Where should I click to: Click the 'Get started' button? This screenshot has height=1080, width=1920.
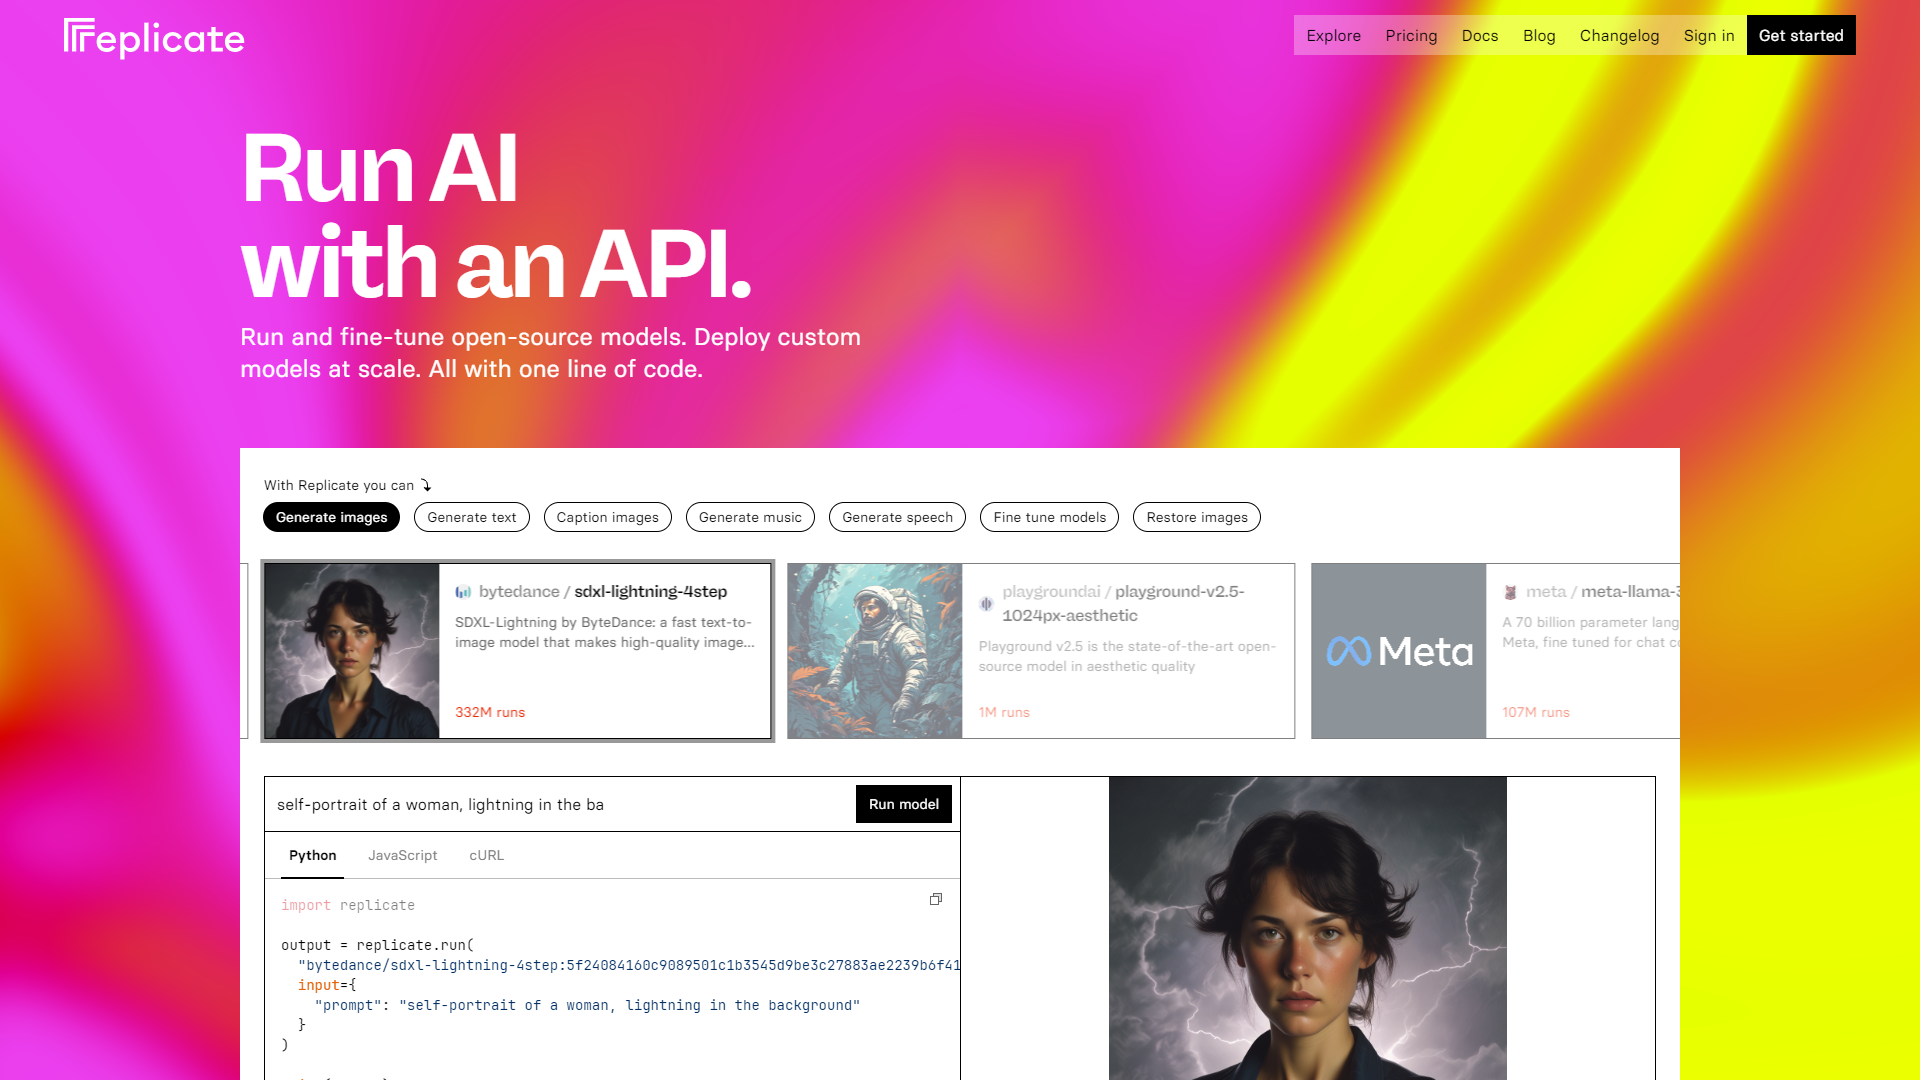[x=1801, y=35]
